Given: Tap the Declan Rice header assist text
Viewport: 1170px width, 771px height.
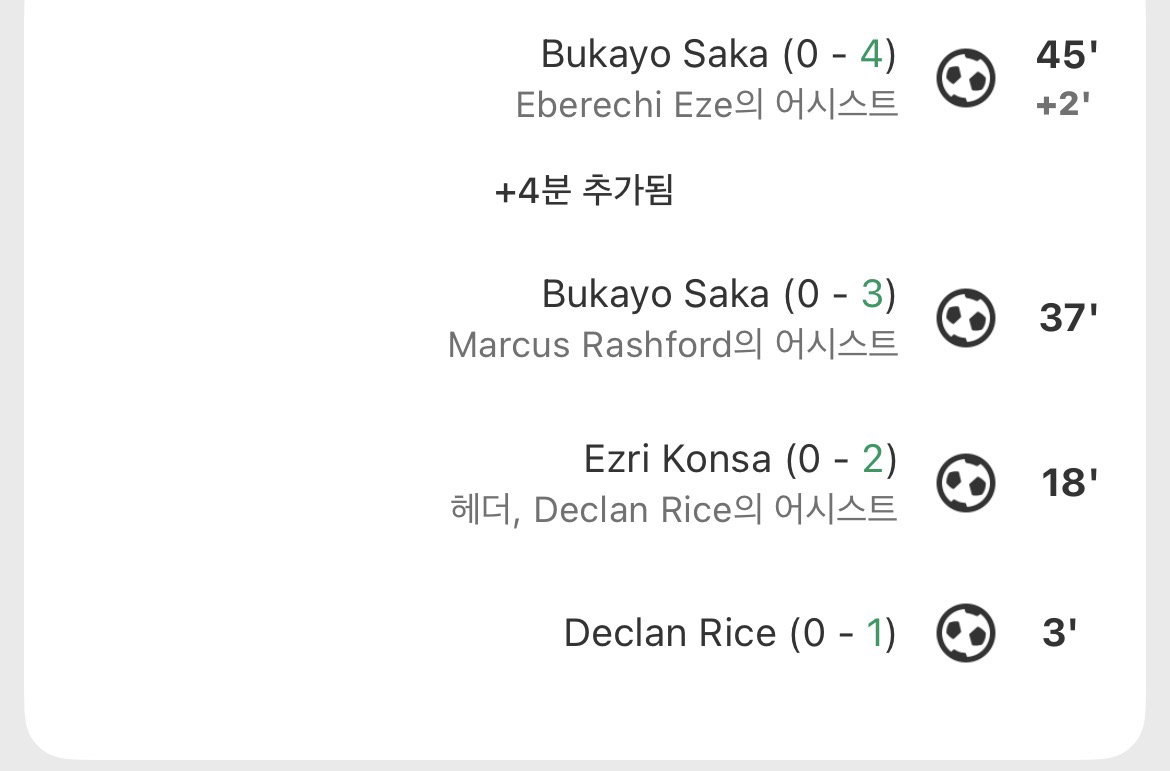Looking at the screenshot, I should coord(673,510).
